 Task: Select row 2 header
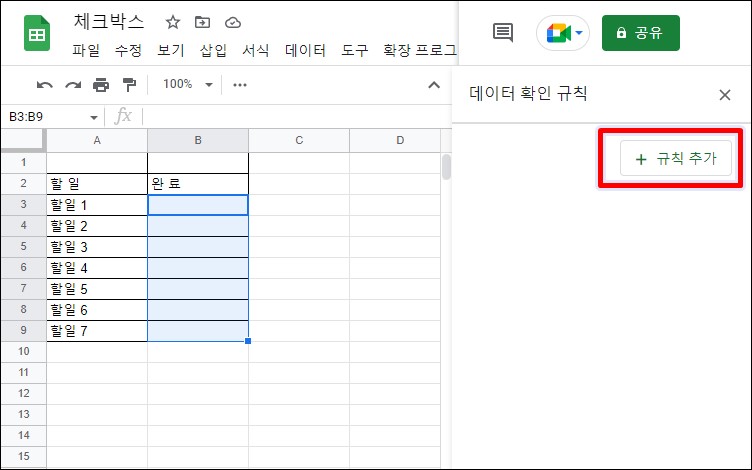24,184
